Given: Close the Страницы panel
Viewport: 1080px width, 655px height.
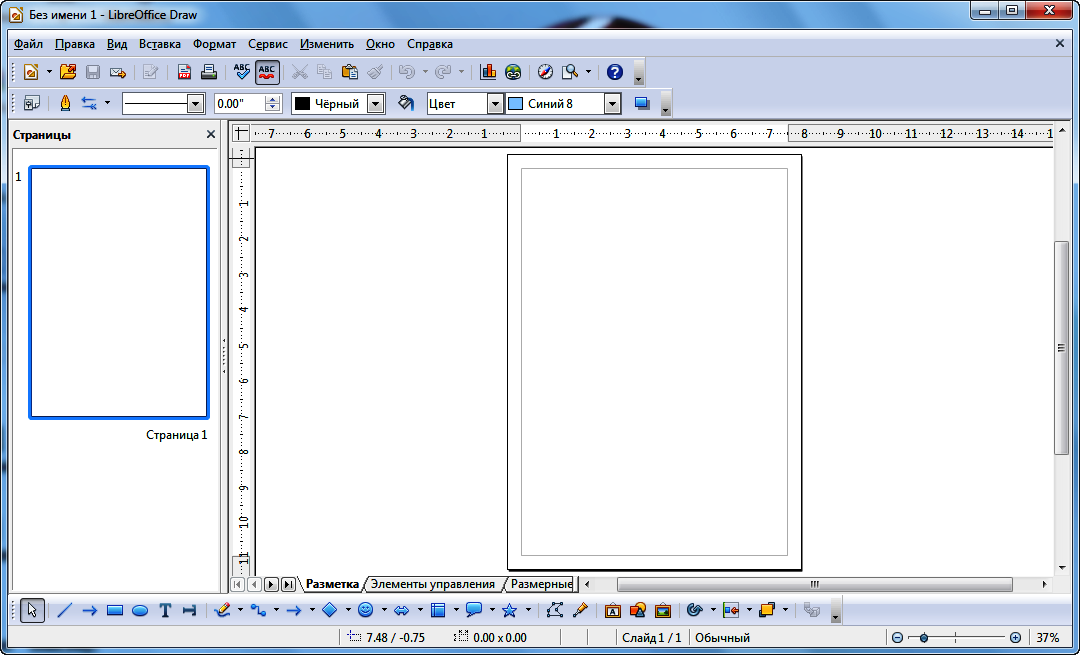Looking at the screenshot, I should tap(211, 134).
